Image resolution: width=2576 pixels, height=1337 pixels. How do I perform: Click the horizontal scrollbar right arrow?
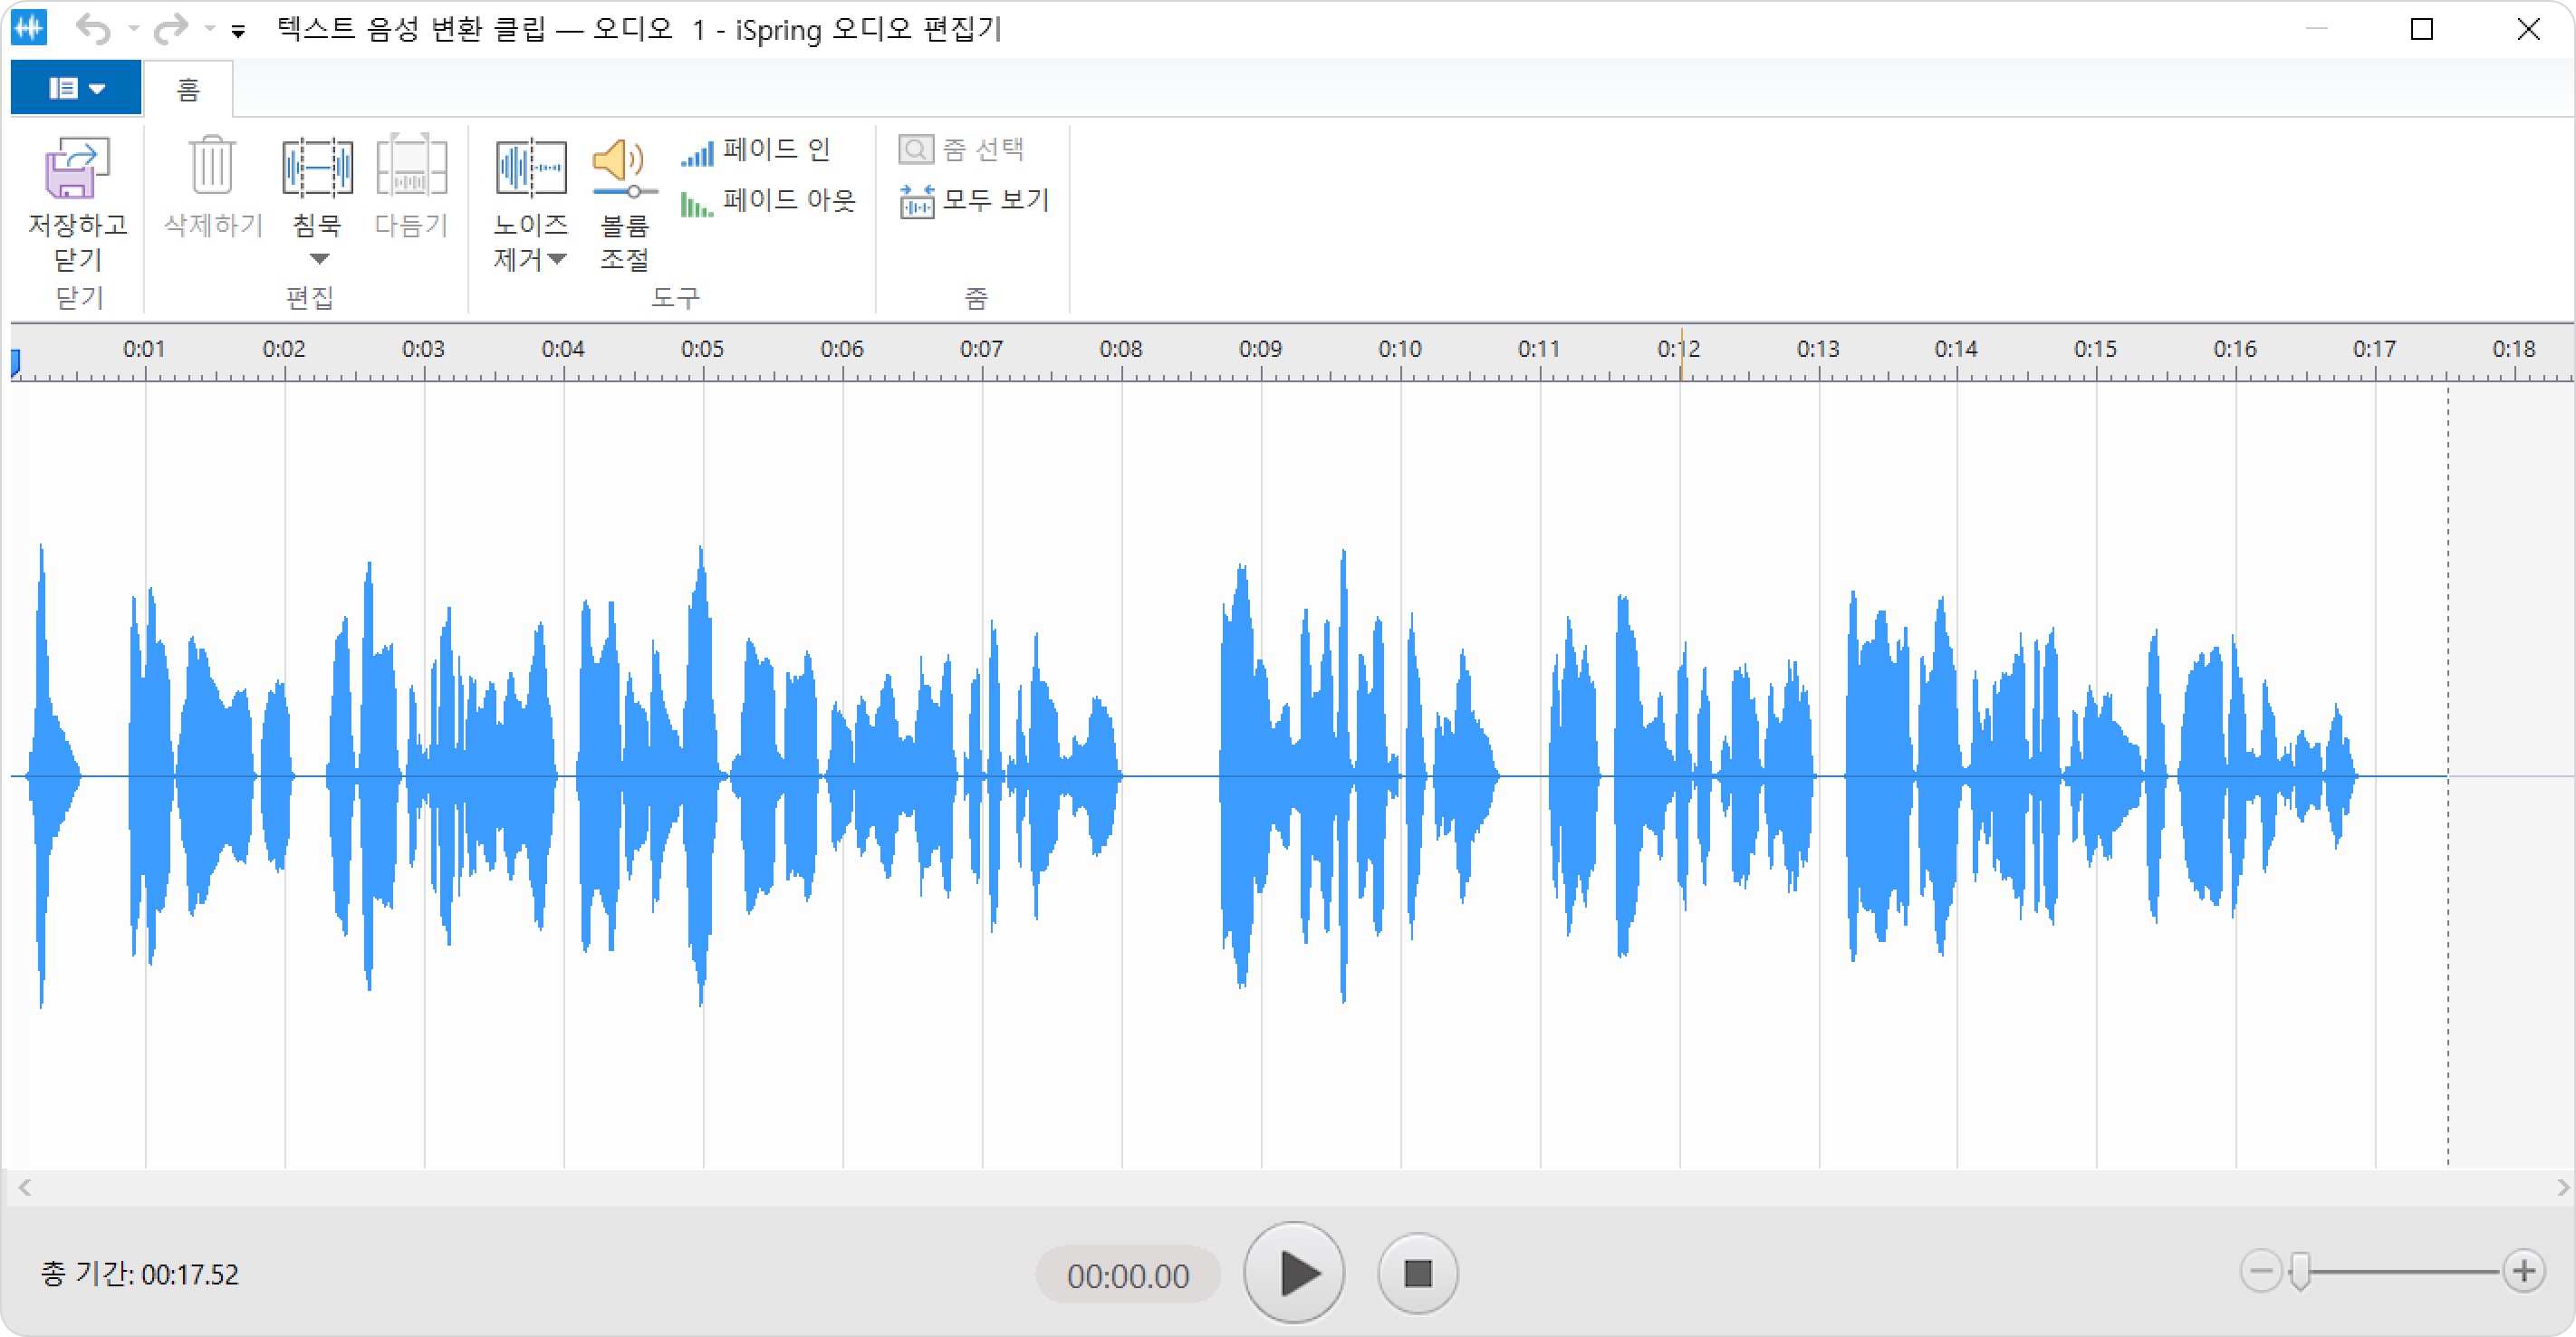coord(2562,1187)
